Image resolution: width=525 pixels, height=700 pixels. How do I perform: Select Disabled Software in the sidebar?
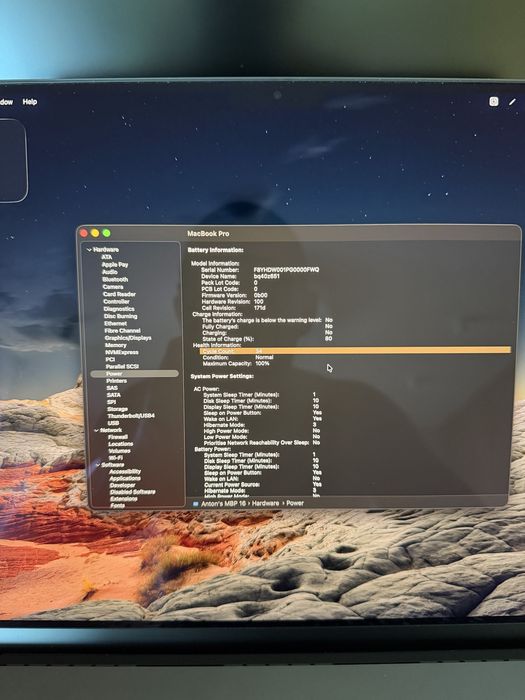click(133, 492)
